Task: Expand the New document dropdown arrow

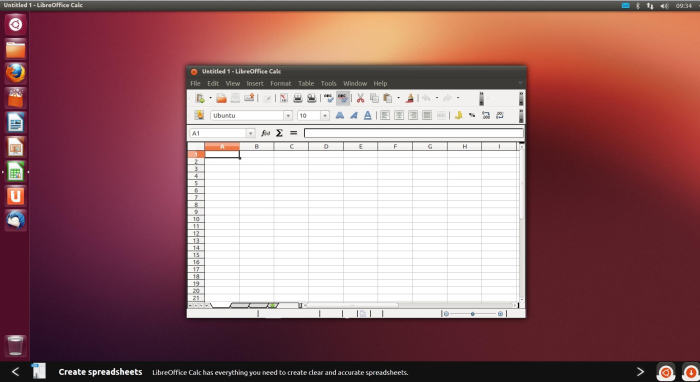Action: (x=210, y=98)
